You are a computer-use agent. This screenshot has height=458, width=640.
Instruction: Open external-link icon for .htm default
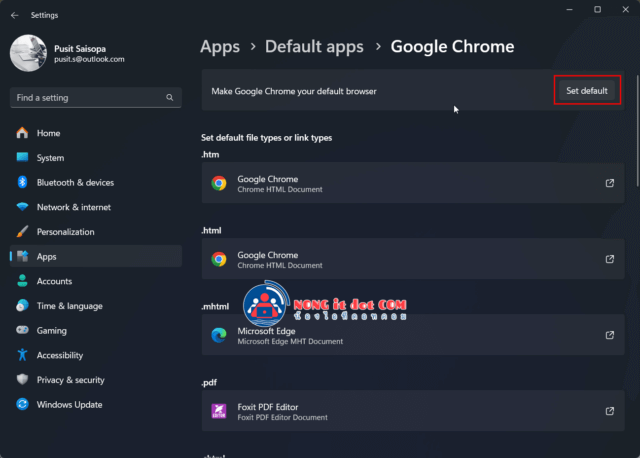609,183
